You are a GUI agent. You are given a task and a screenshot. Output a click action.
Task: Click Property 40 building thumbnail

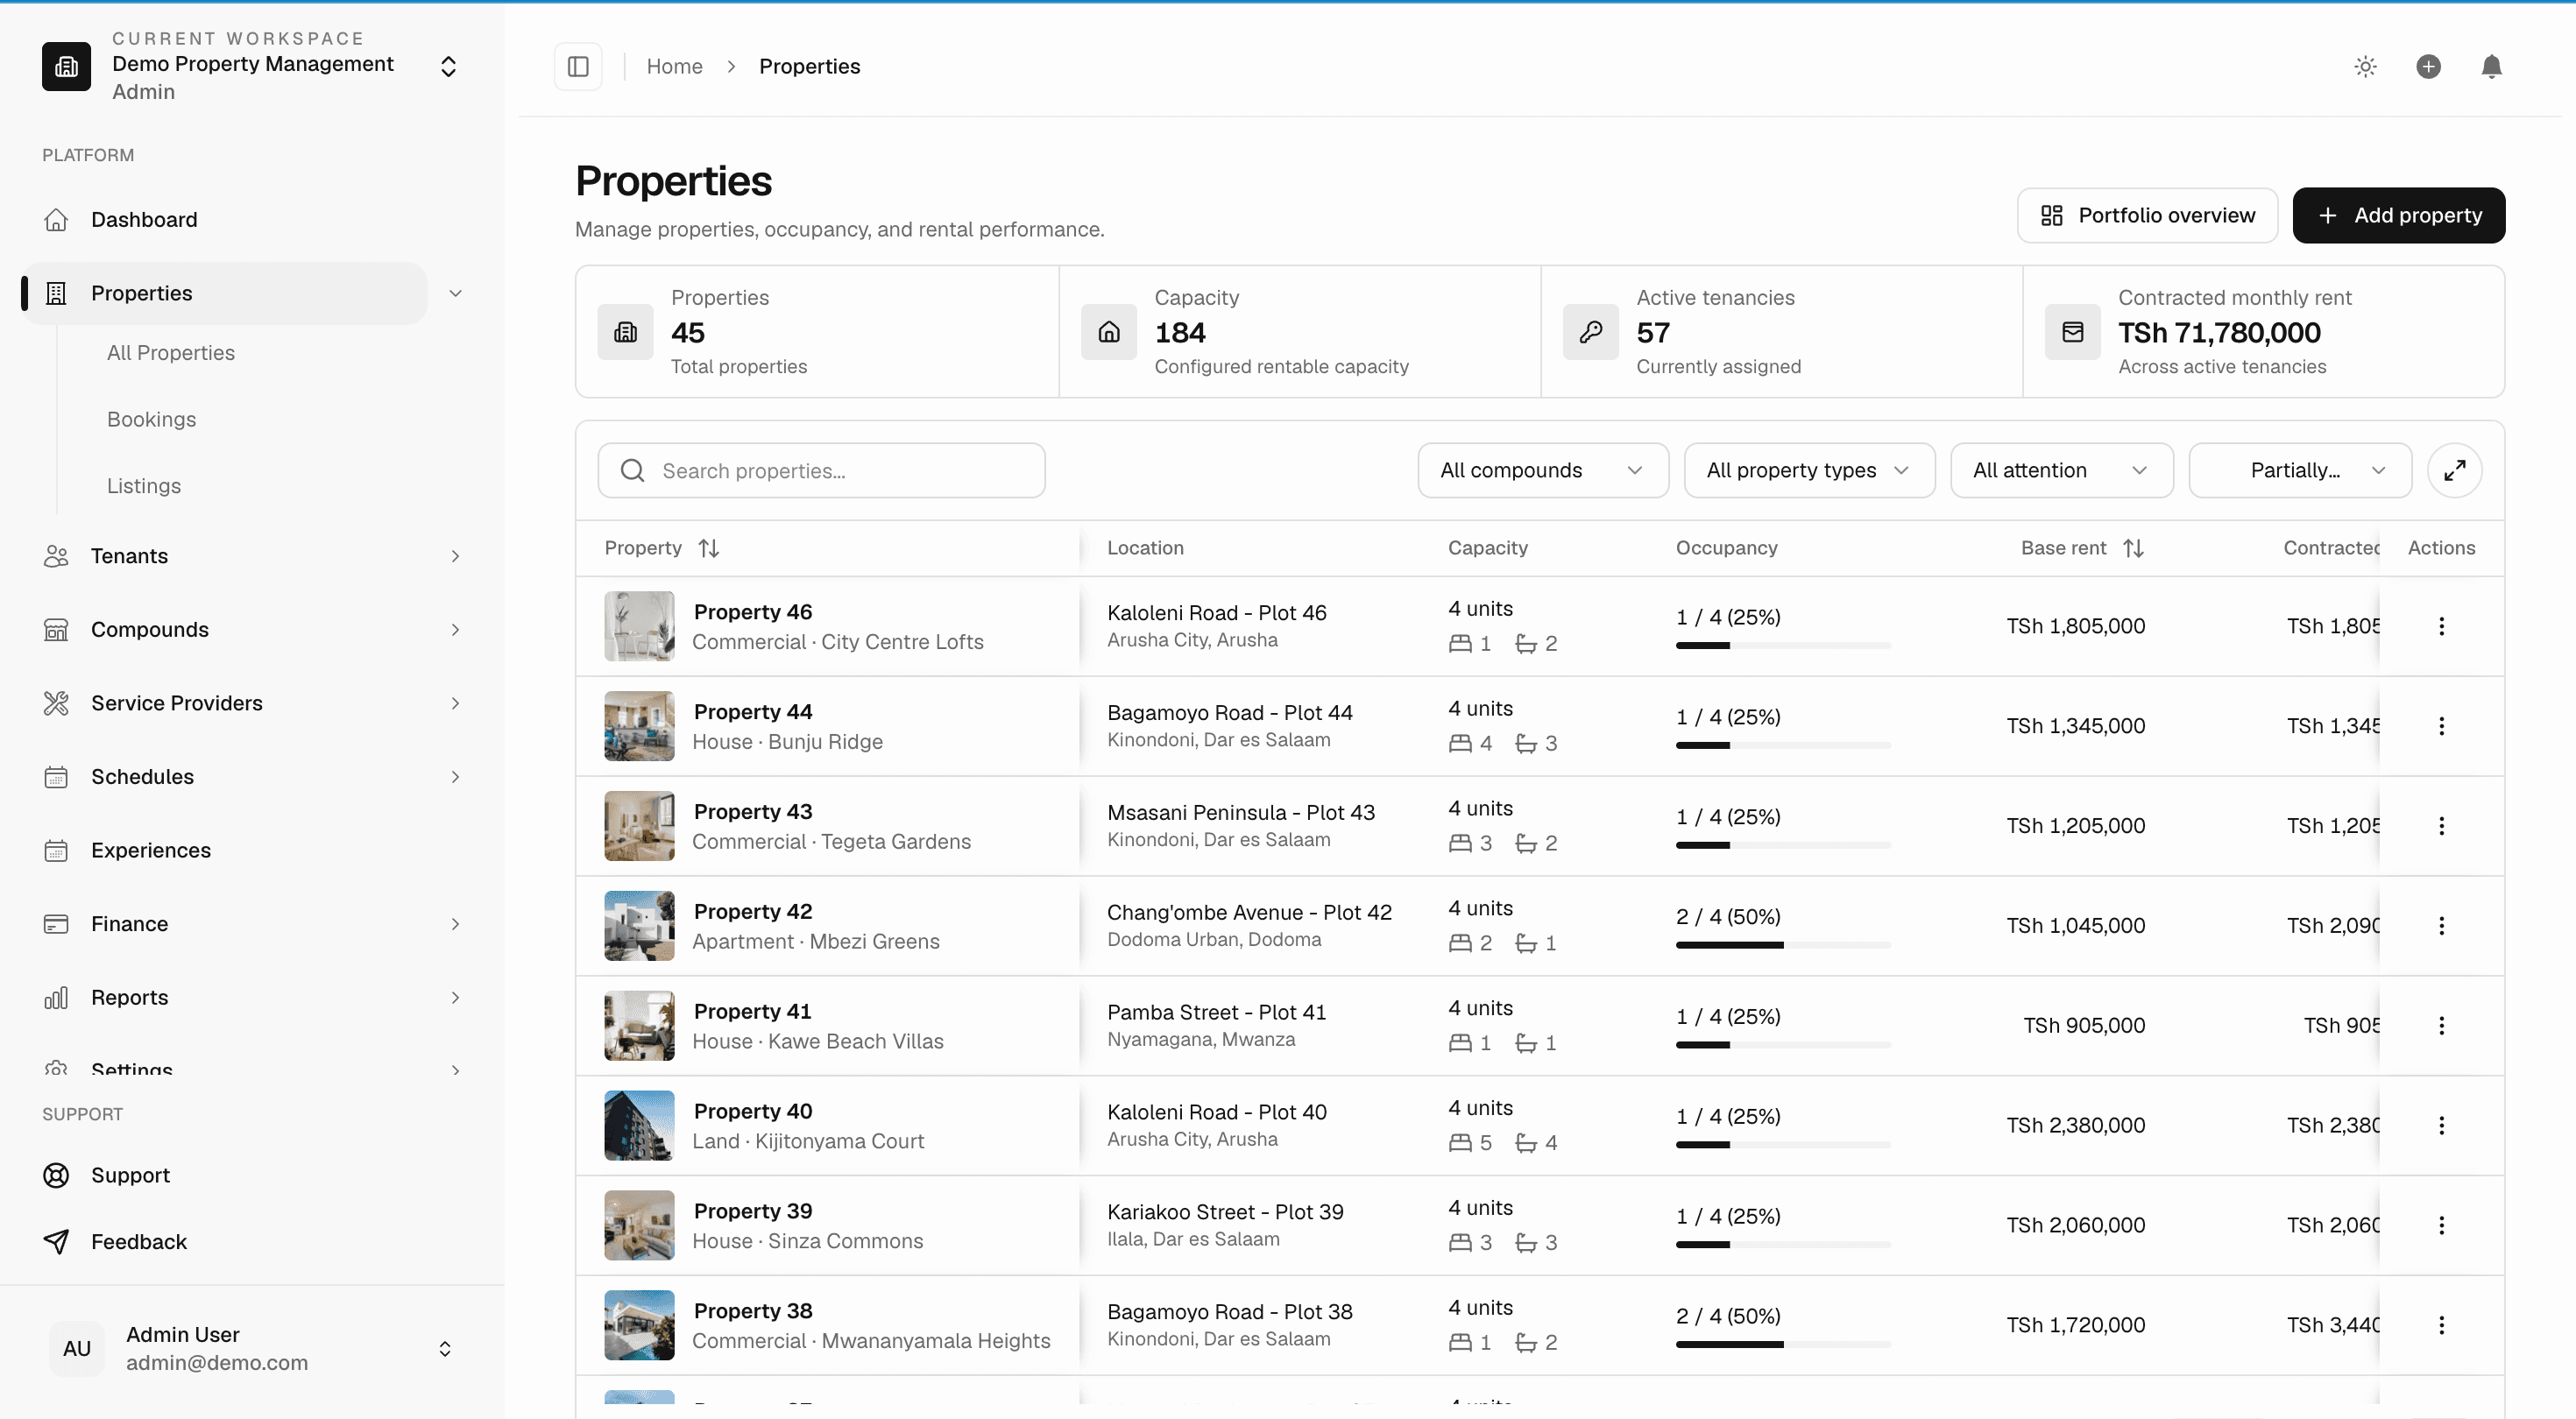[x=639, y=1125]
